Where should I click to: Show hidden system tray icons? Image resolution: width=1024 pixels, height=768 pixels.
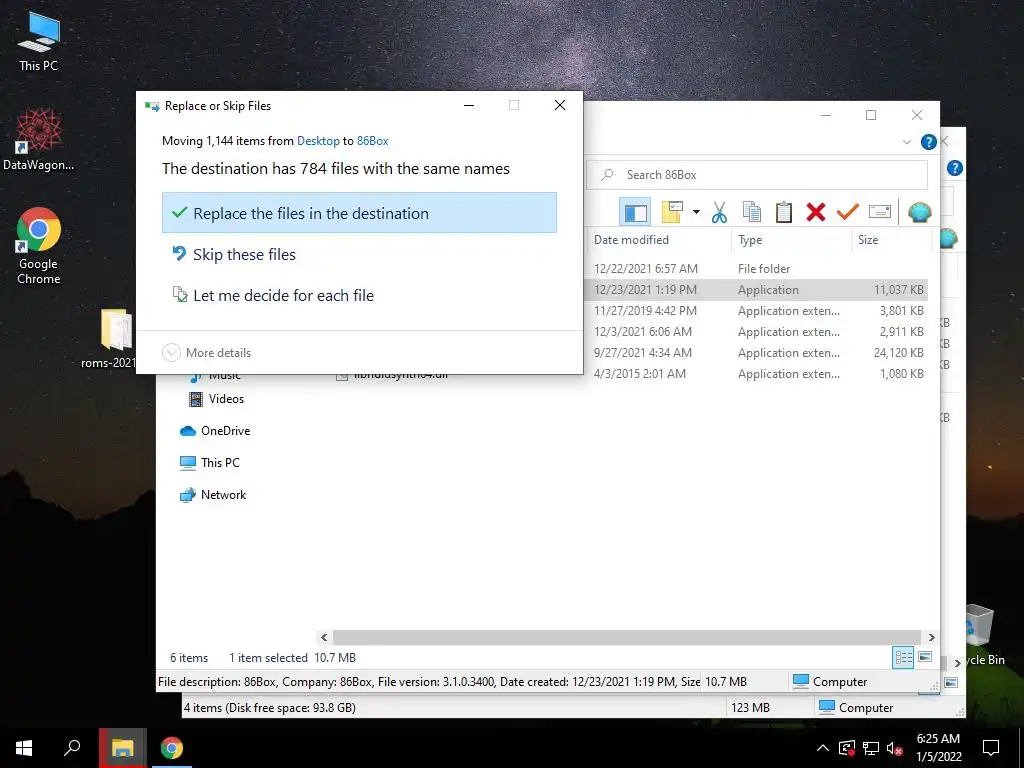pos(823,748)
